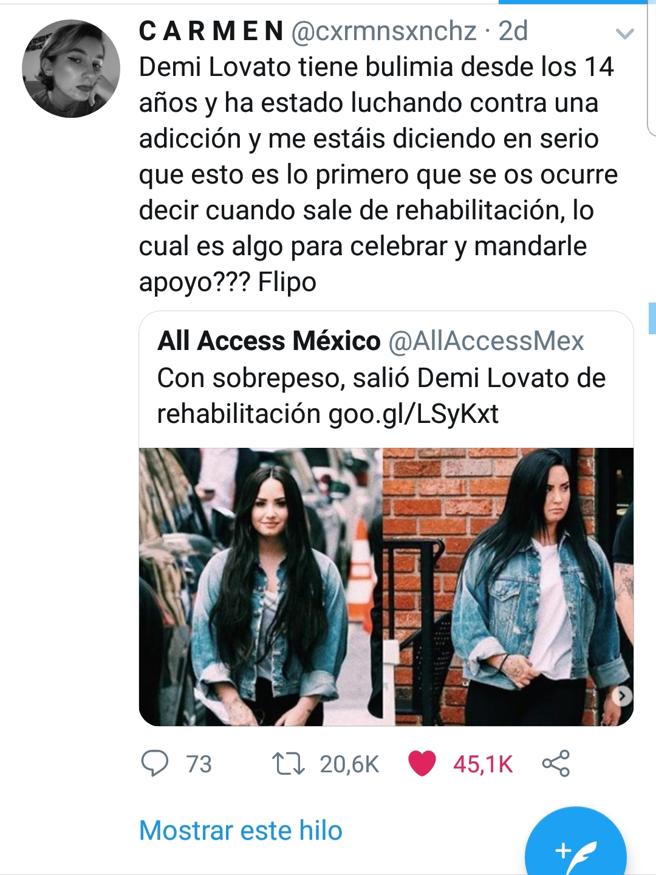Image resolution: width=656 pixels, height=875 pixels.
Task: Open @cxrmnsxnchz handle
Action: click(384, 31)
